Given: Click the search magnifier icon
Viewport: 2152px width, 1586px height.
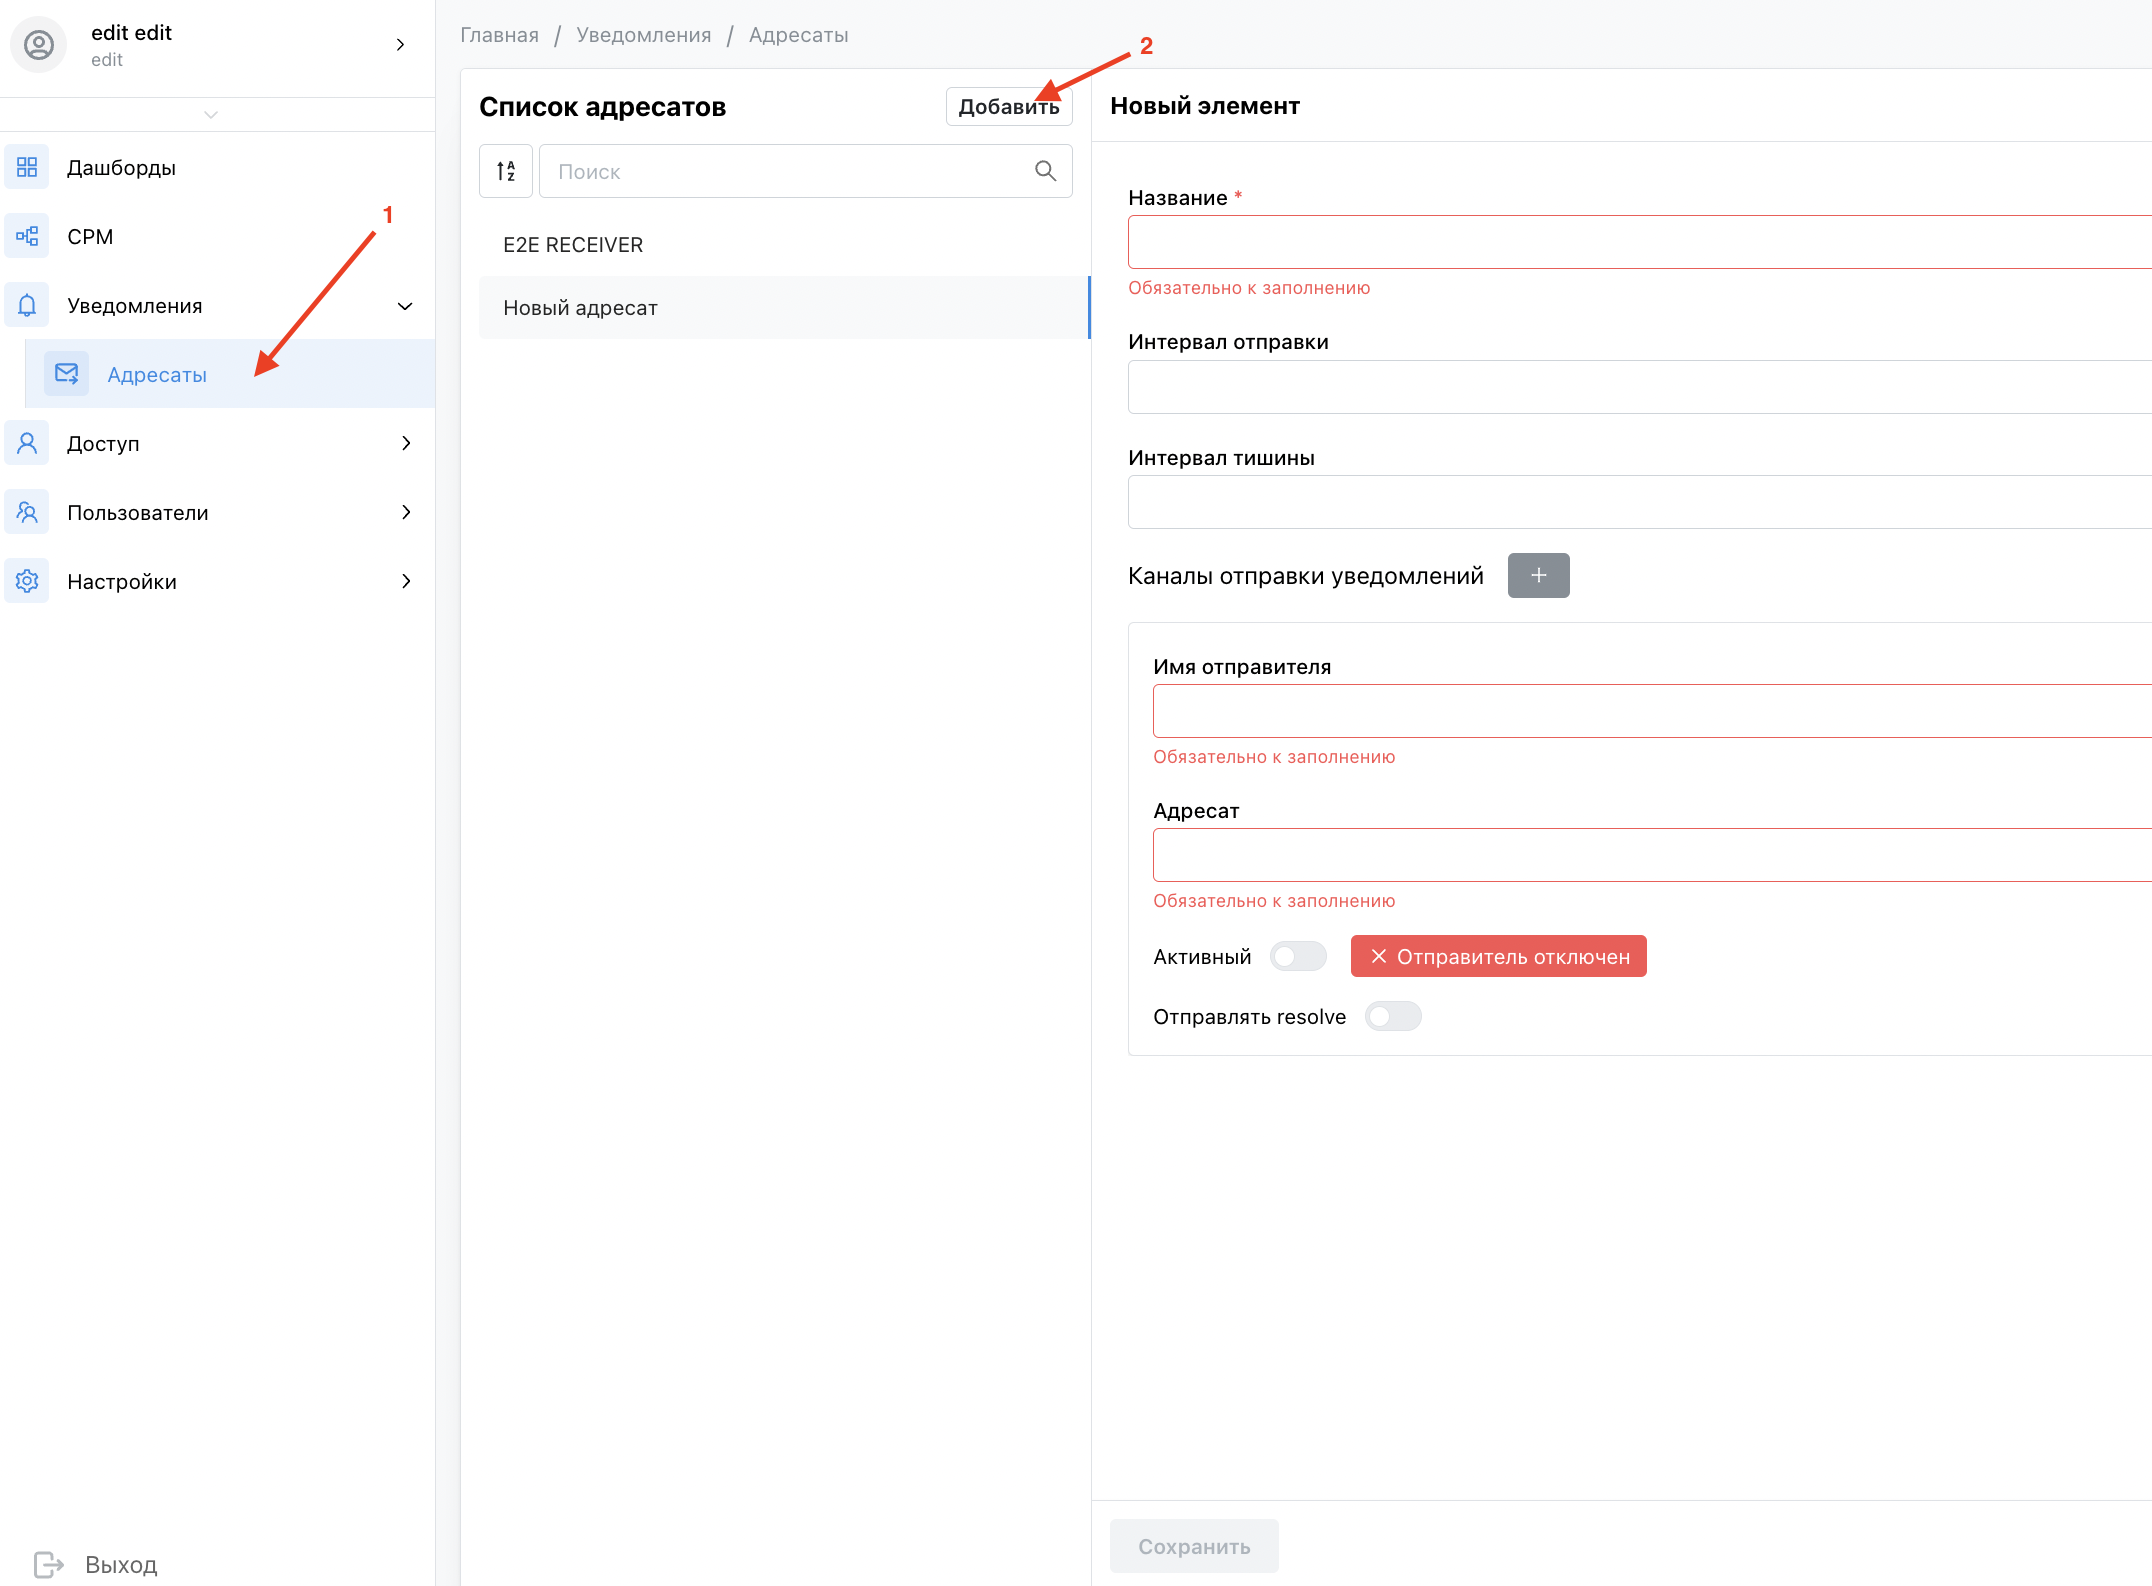Looking at the screenshot, I should (1045, 171).
